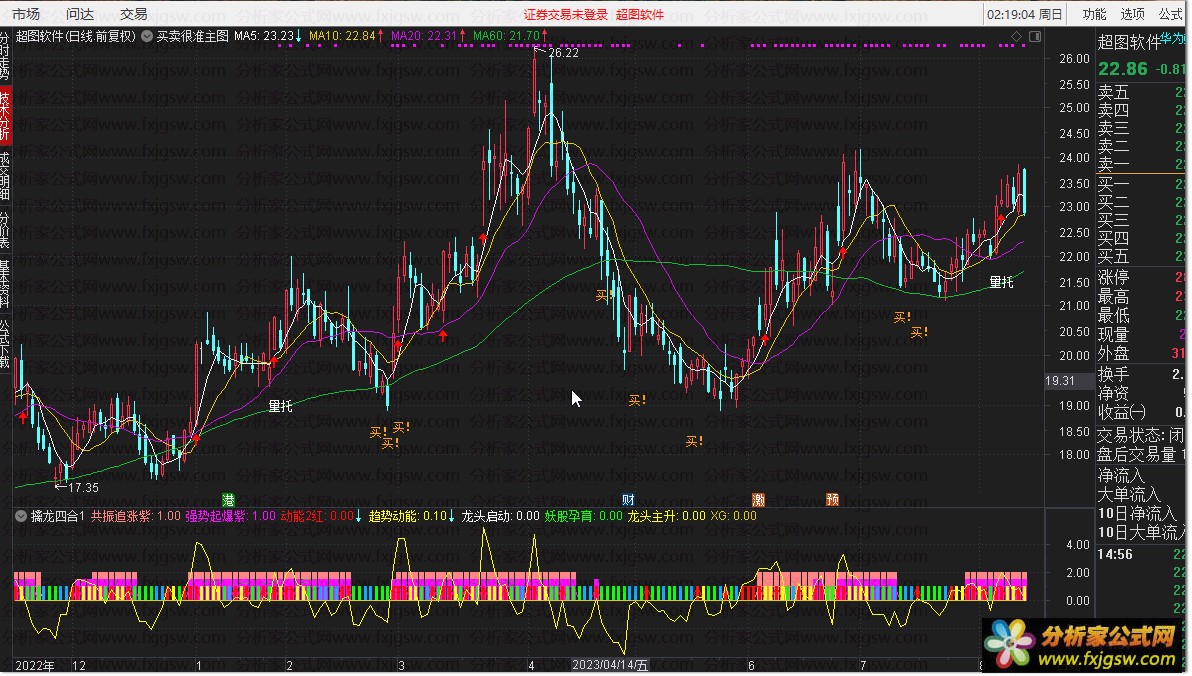Click the 17.35 low price label
The height and width of the screenshot is (676, 1192).
[84, 488]
